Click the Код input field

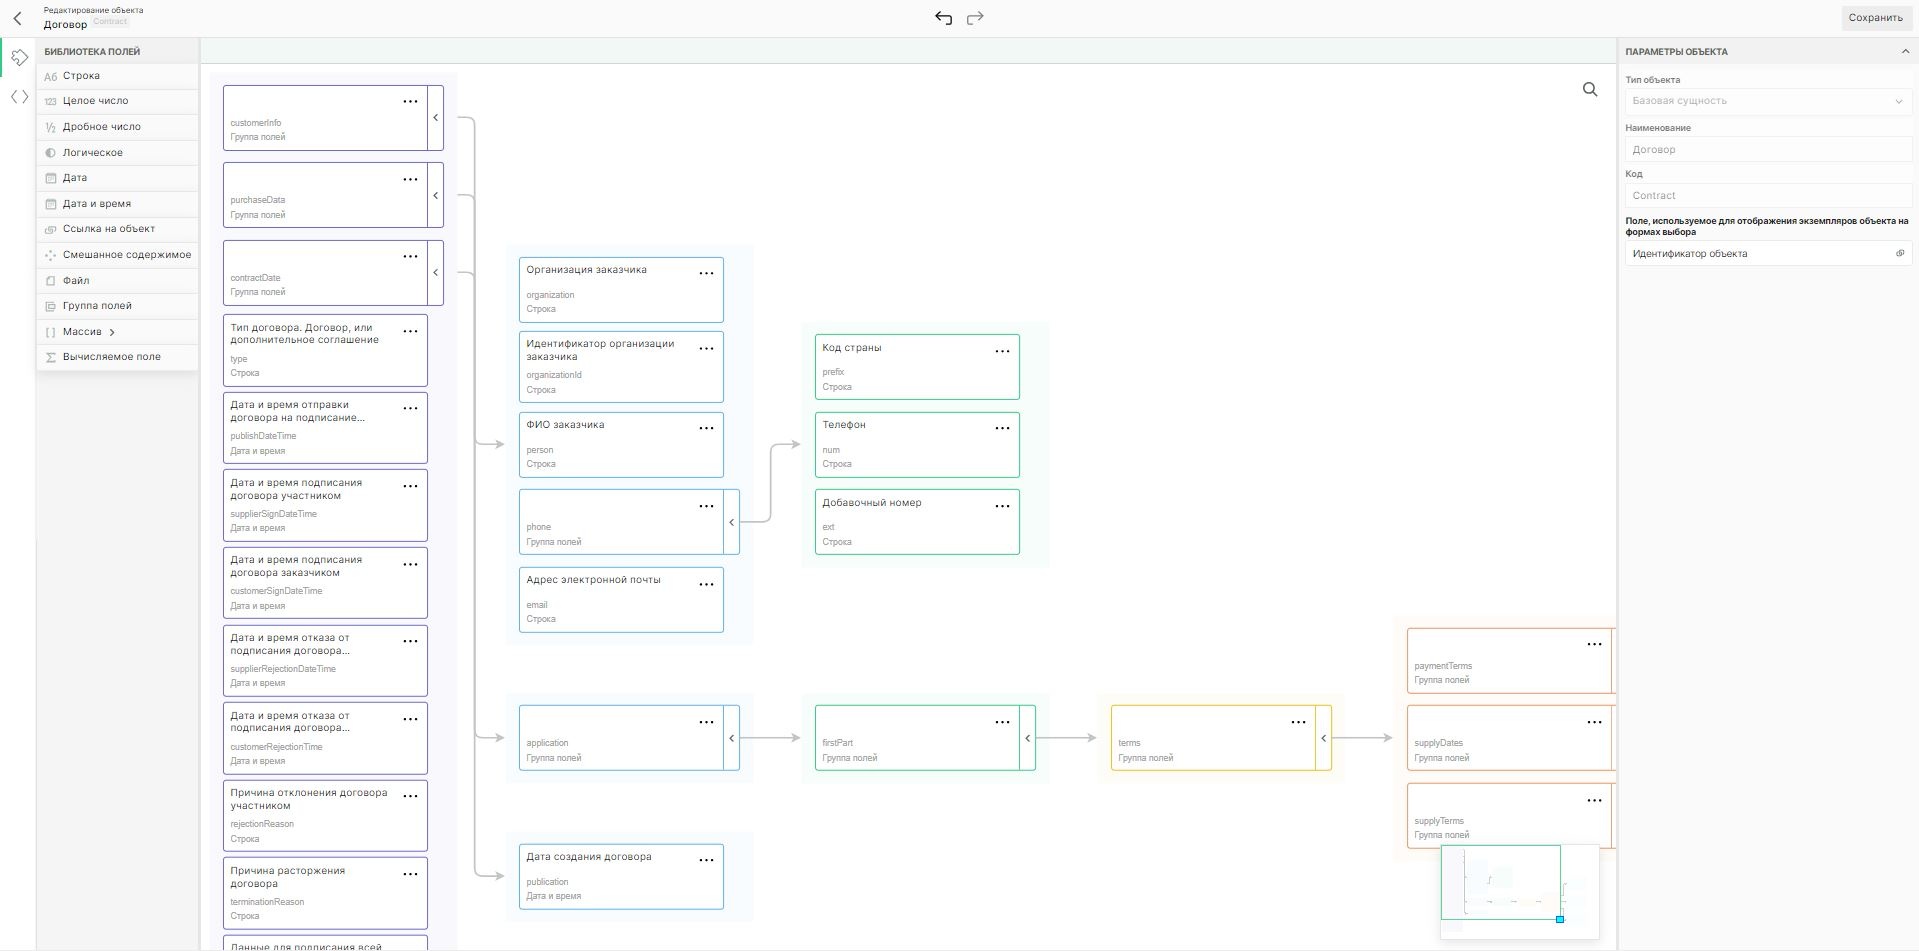[x=1768, y=196]
